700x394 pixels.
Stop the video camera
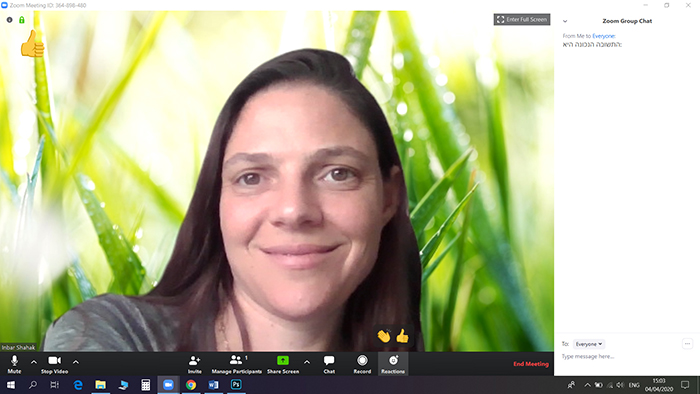tap(54, 364)
